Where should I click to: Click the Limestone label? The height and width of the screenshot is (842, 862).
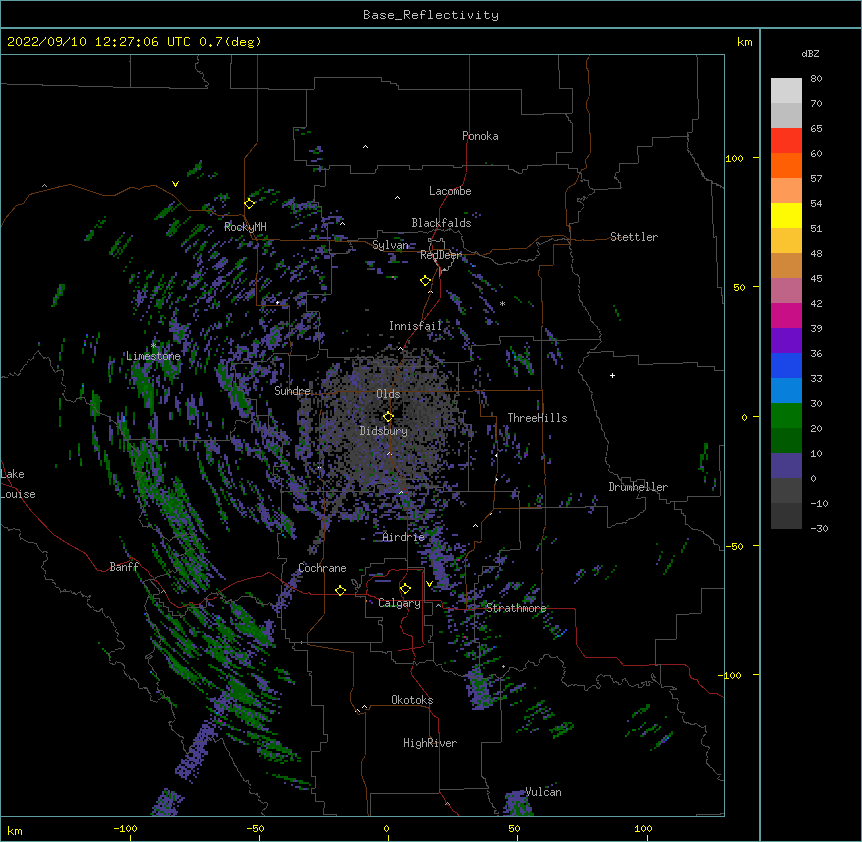coord(153,356)
